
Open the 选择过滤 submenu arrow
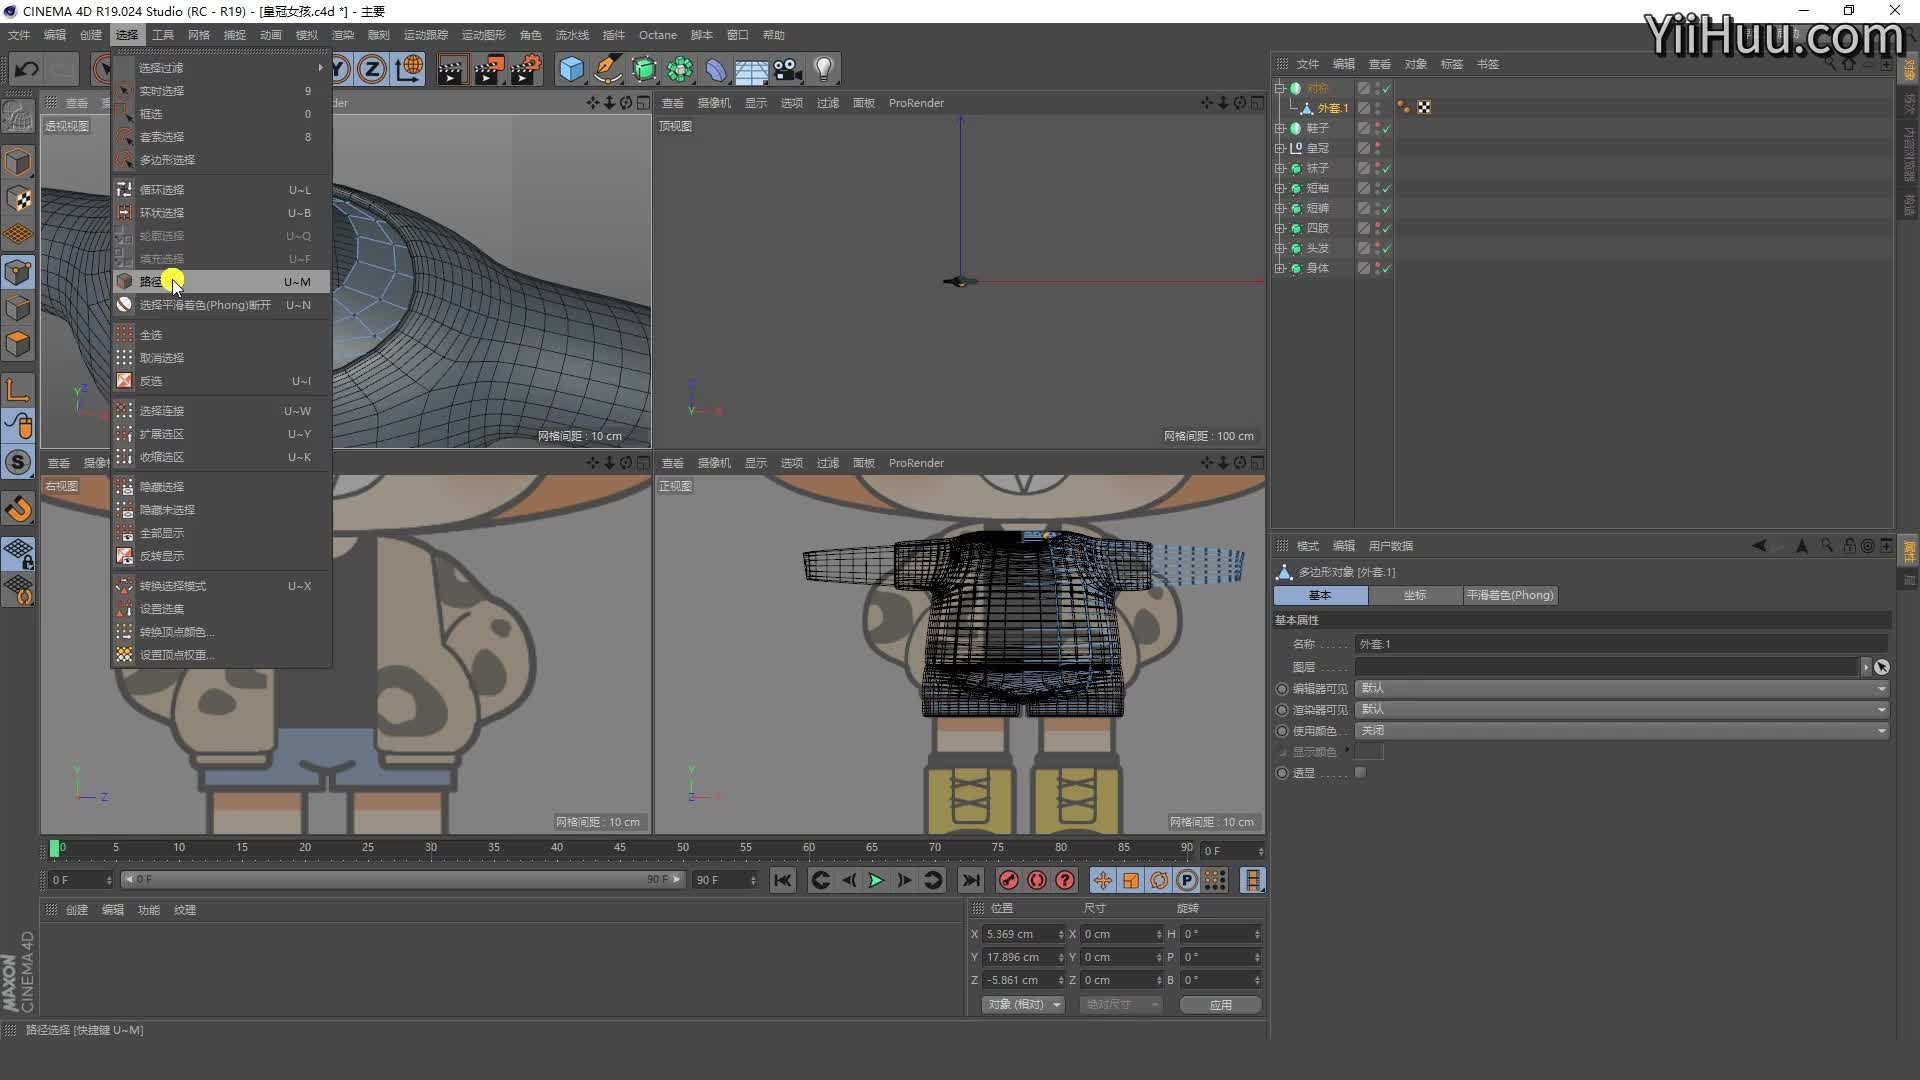click(x=320, y=68)
